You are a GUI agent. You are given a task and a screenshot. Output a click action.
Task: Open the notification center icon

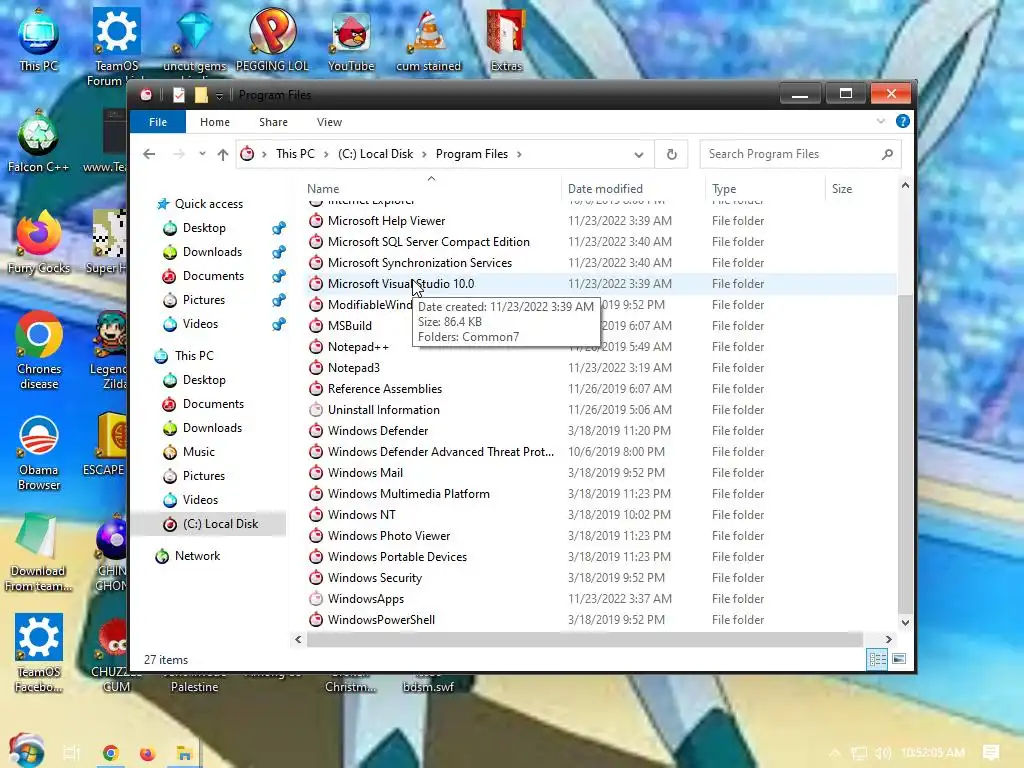tap(991, 753)
